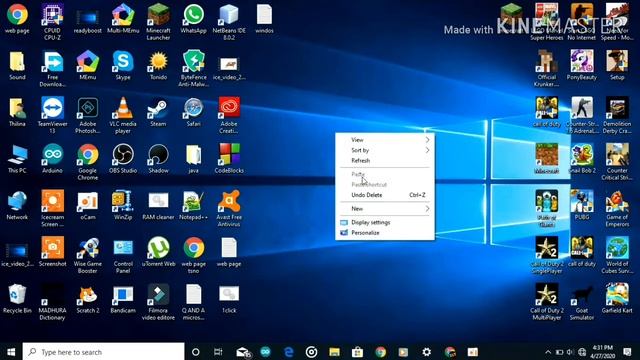Click the Skype desktop icon
Screen dimensions: 640x360
(x=123, y=65)
